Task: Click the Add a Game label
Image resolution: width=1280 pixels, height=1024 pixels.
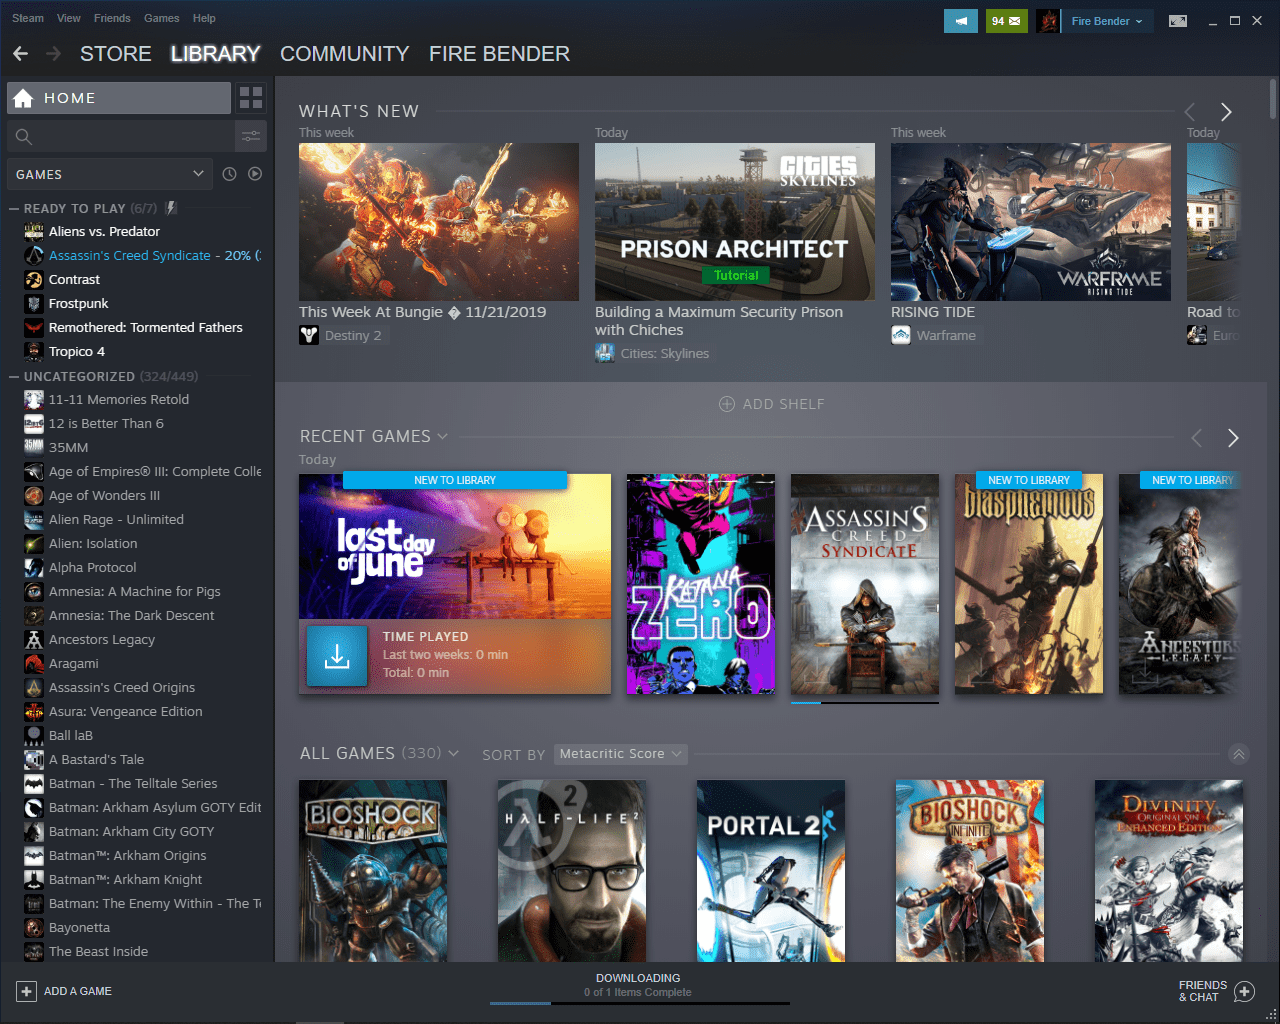Action: click(78, 991)
